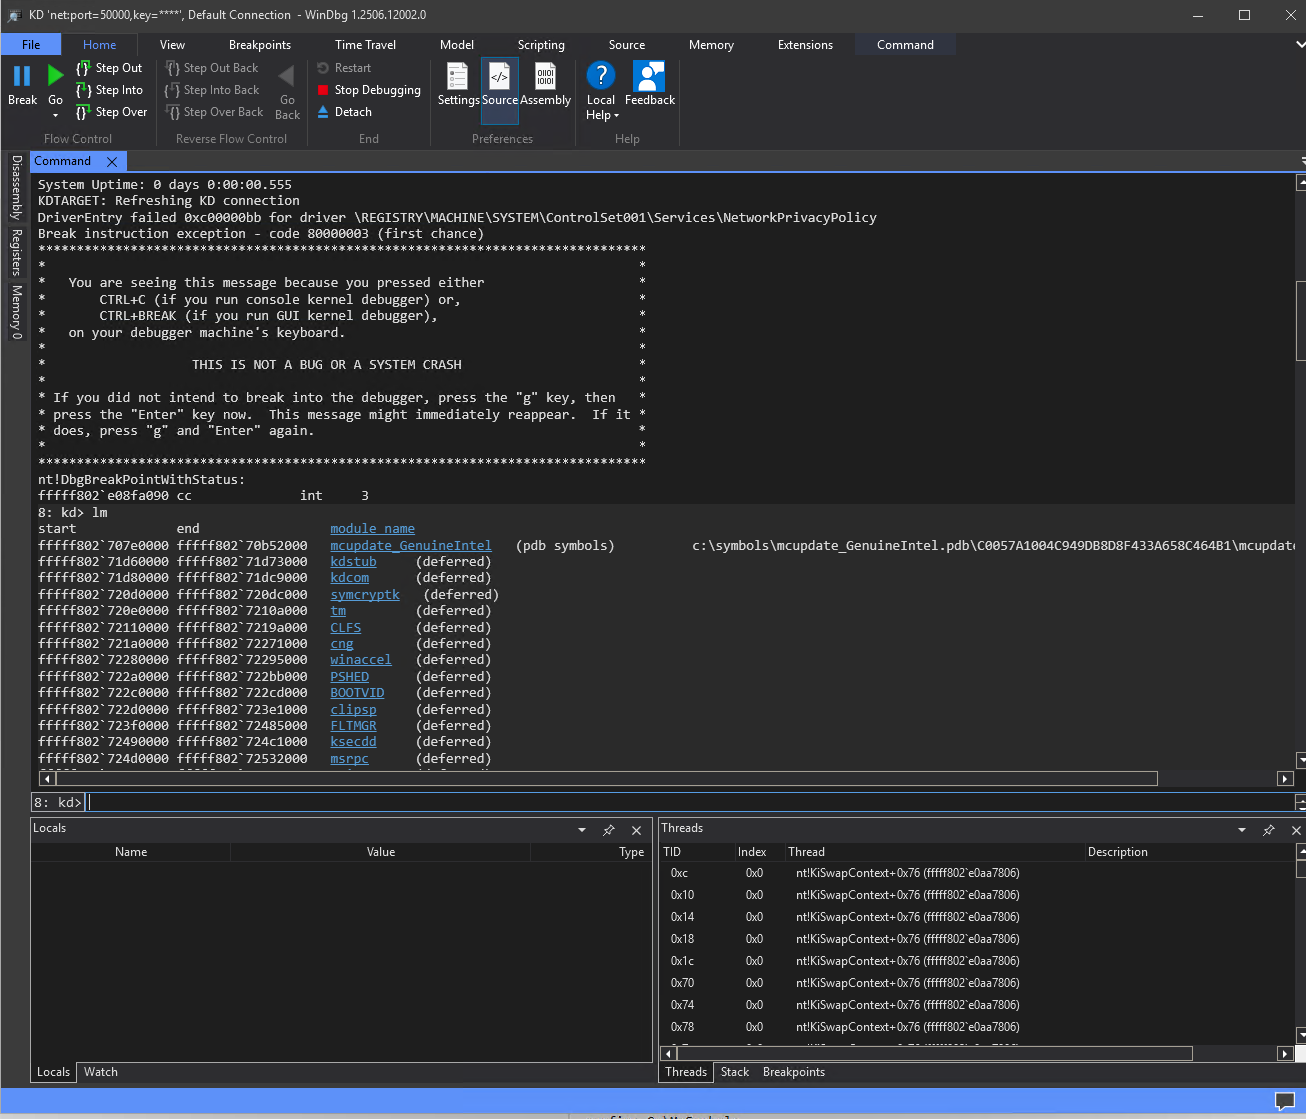Image resolution: width=1306 pixels, height=1119 pixels.
Task: Open the mcupdate_GenuineIntel module link
Action: click(x=410, y=545)
